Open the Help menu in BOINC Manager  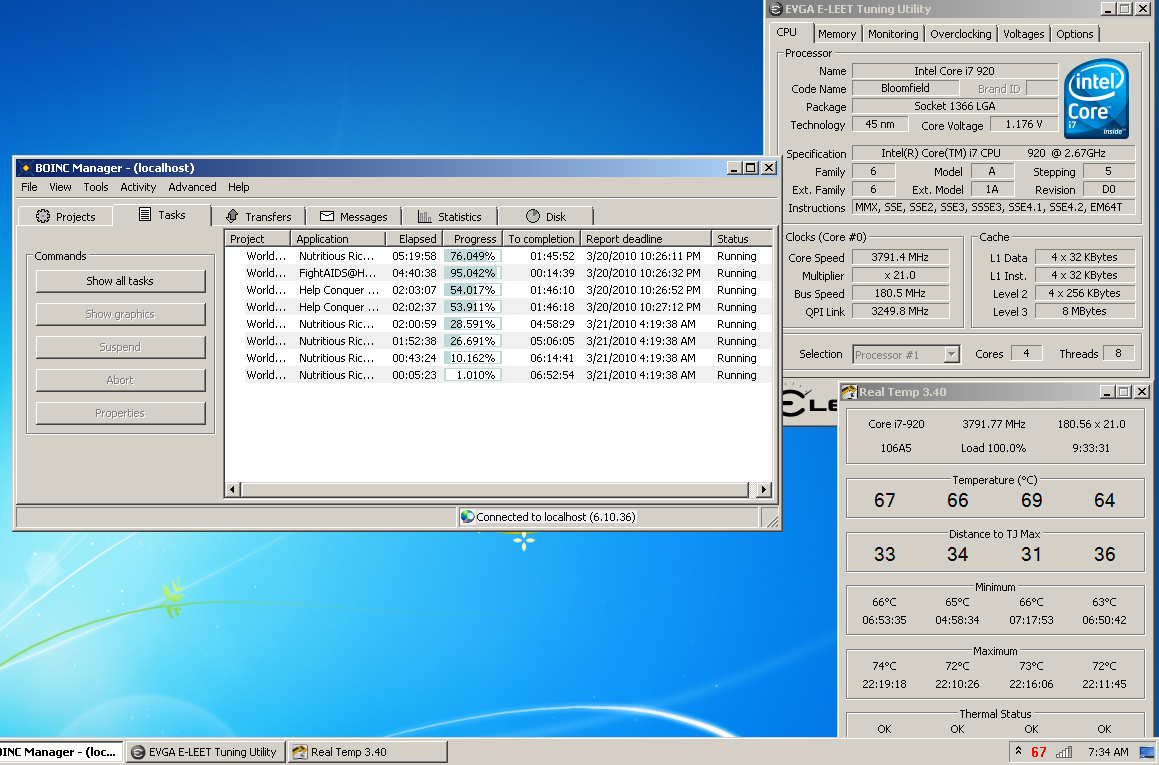pos(238,187)
